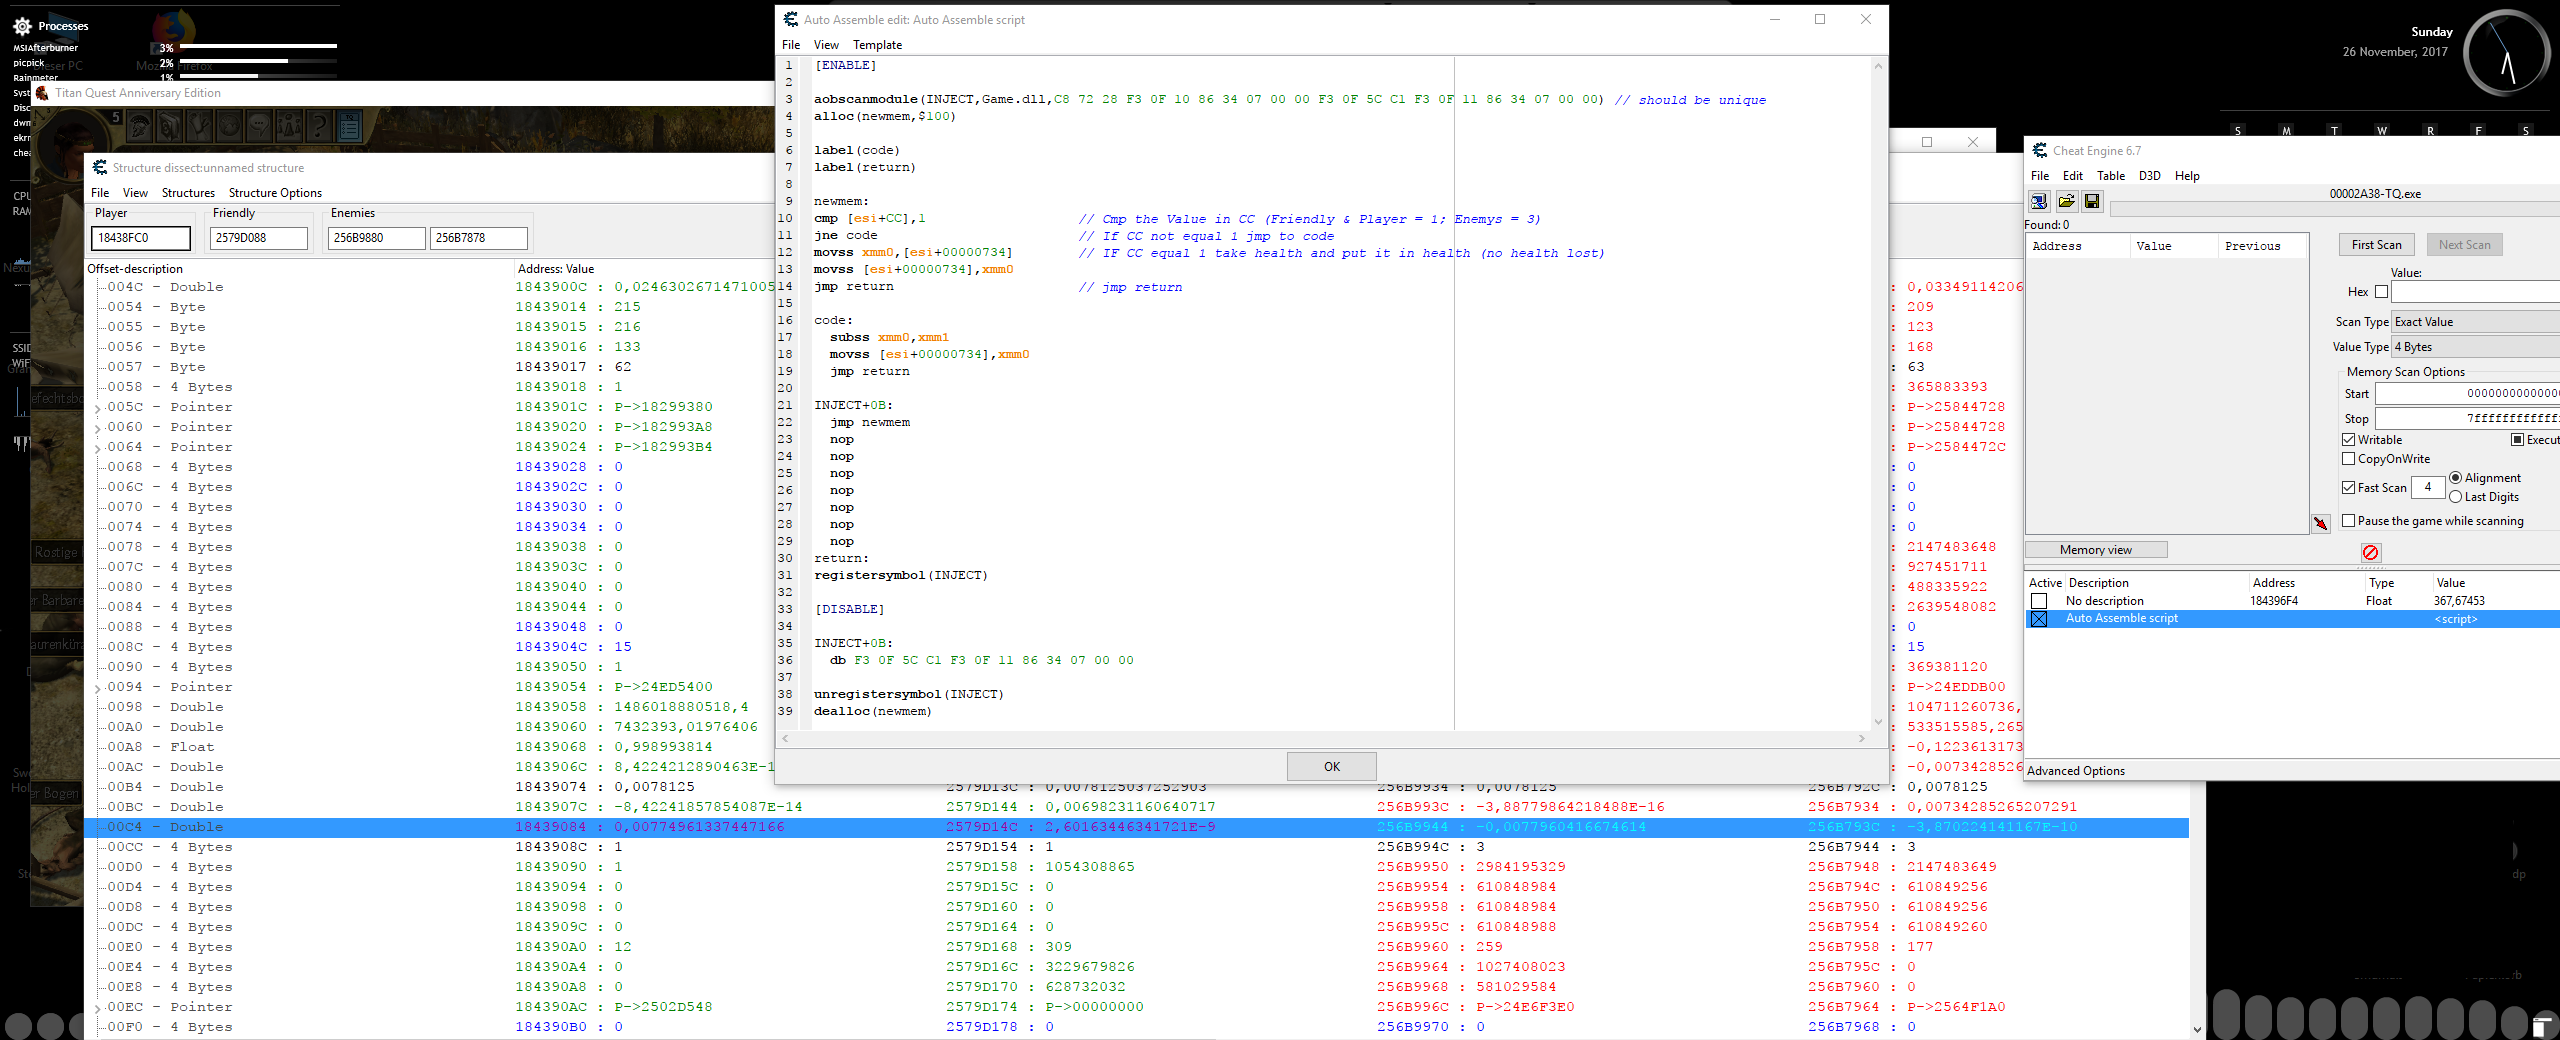2560x1040 pixels.
Task: Click the floppy disk save icon
Action: point(2092,202)
